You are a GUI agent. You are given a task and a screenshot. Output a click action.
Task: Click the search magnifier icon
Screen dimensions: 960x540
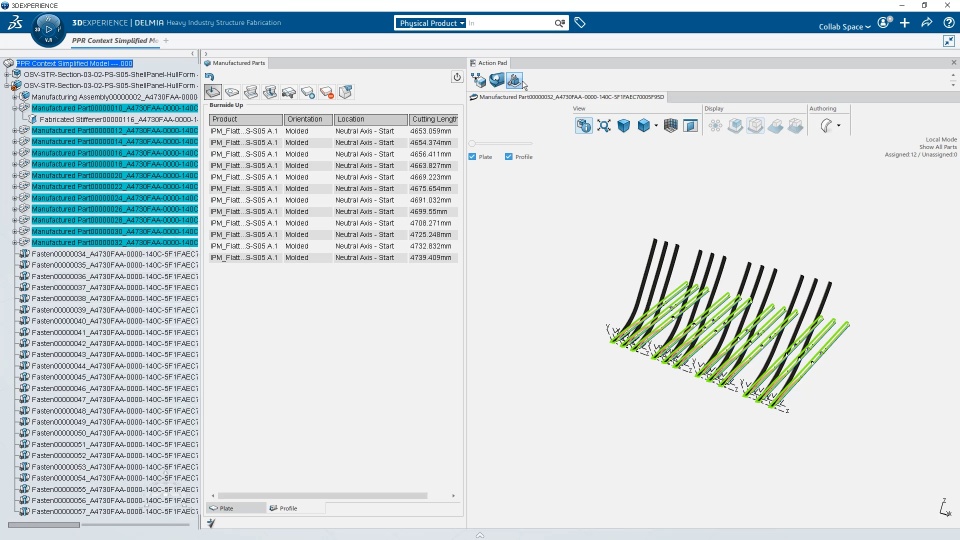(560, 23)
